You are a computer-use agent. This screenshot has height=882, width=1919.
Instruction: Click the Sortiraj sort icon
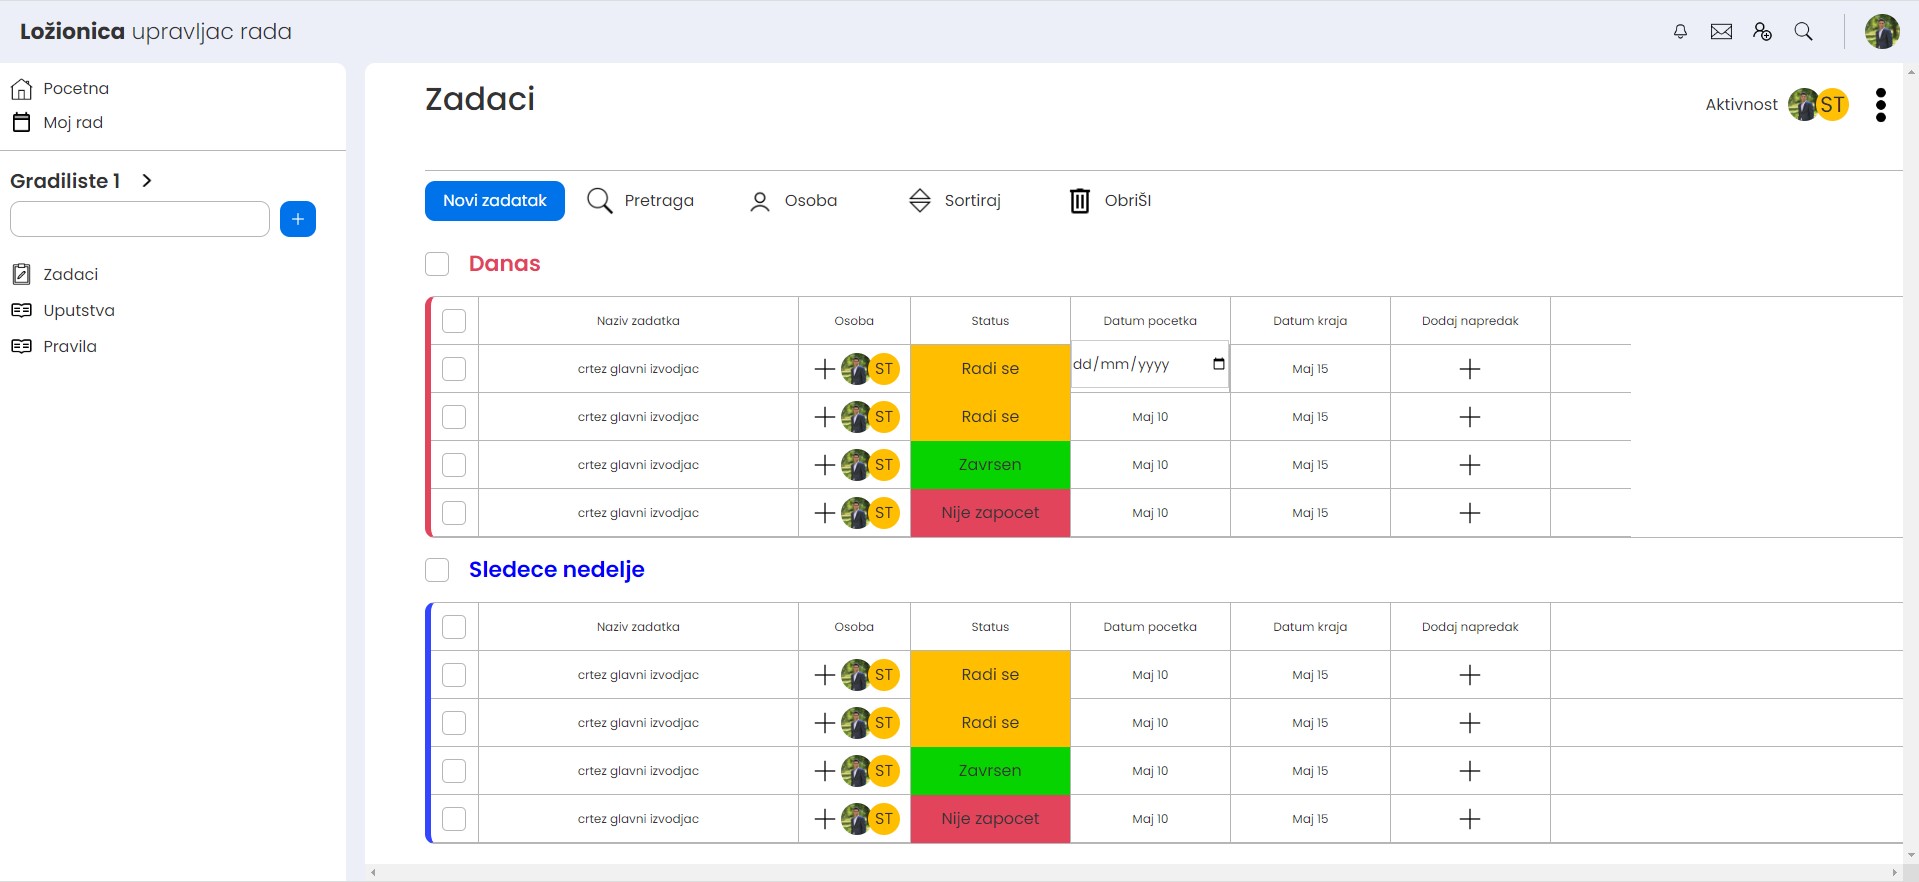[919, 201]
